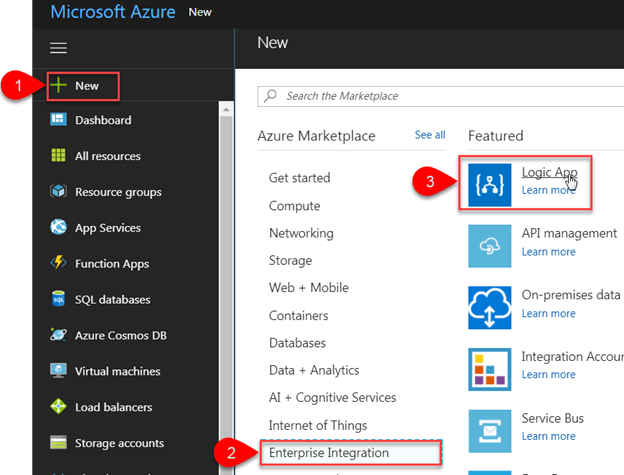Click the green plus New icon
This screenshot has width=624, height=475.
pos(59,86)
